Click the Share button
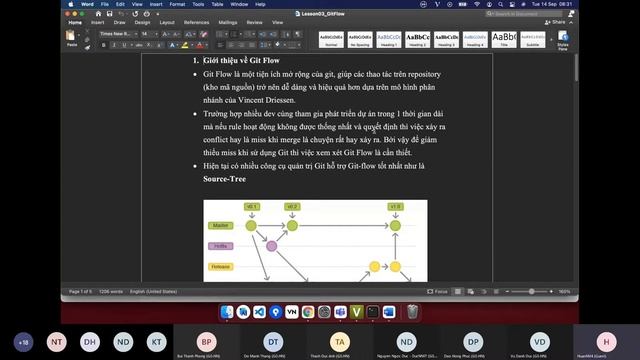The height and width of the screenshot is (360, 640). pyautogui.click(x=555, y=22)
